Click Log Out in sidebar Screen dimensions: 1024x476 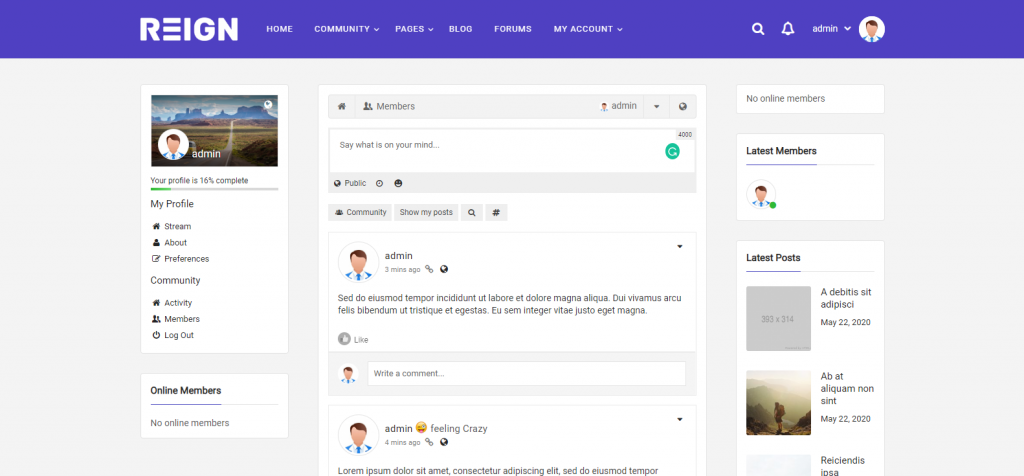click(x=173, y=336)
